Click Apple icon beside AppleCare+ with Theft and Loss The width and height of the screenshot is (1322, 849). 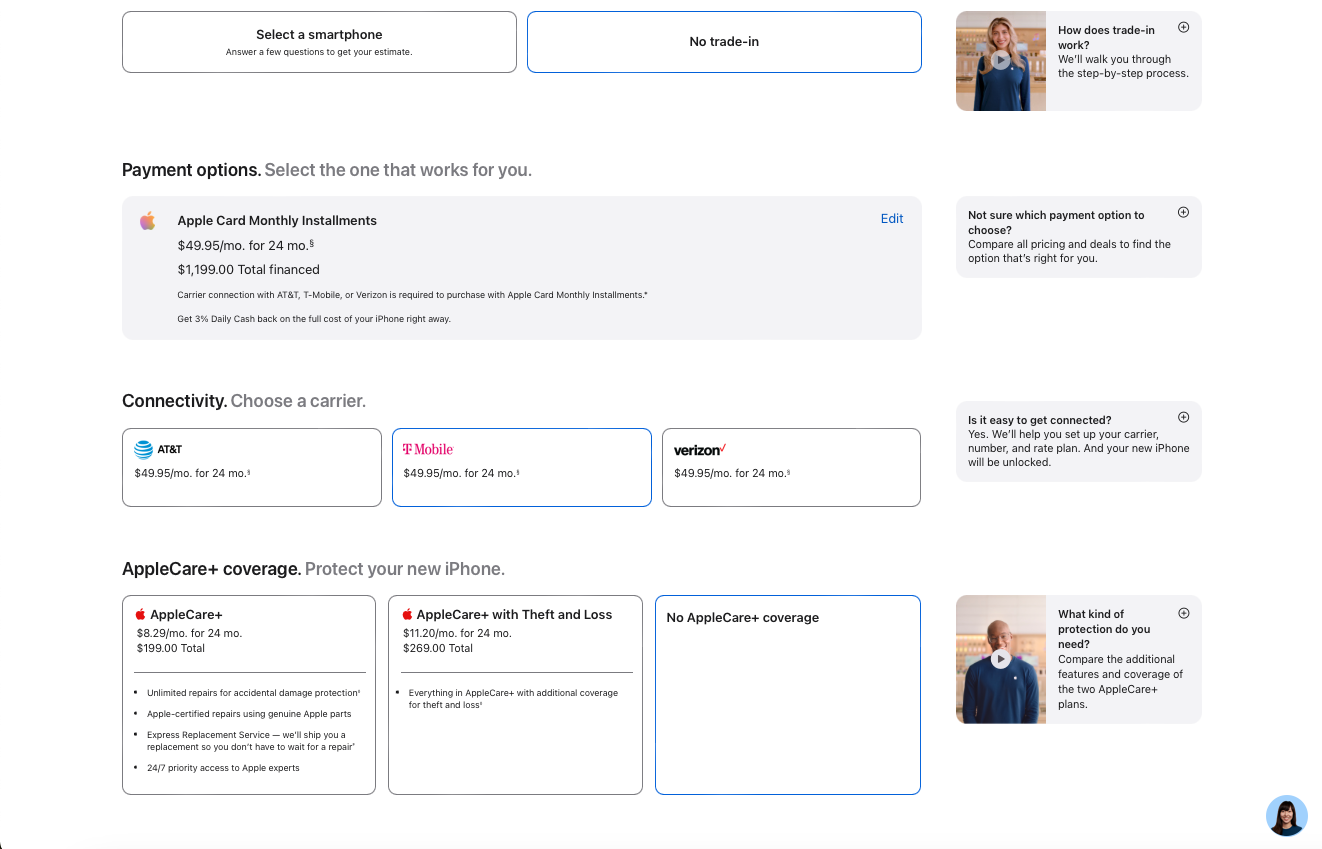[x=407, y=615]
